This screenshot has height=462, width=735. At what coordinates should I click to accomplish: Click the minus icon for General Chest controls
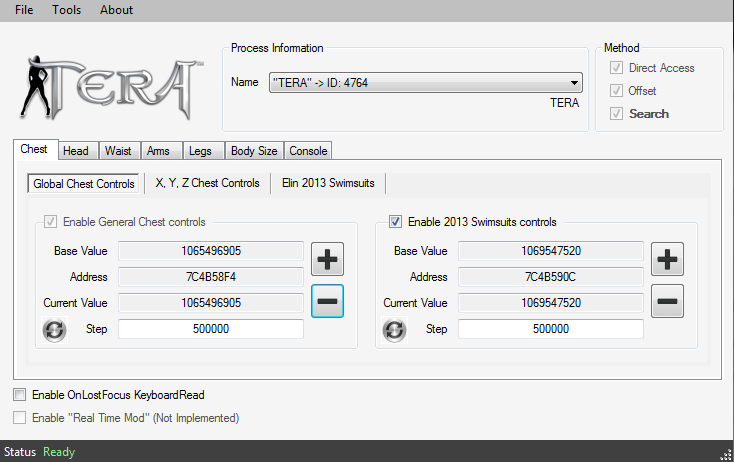327,300
